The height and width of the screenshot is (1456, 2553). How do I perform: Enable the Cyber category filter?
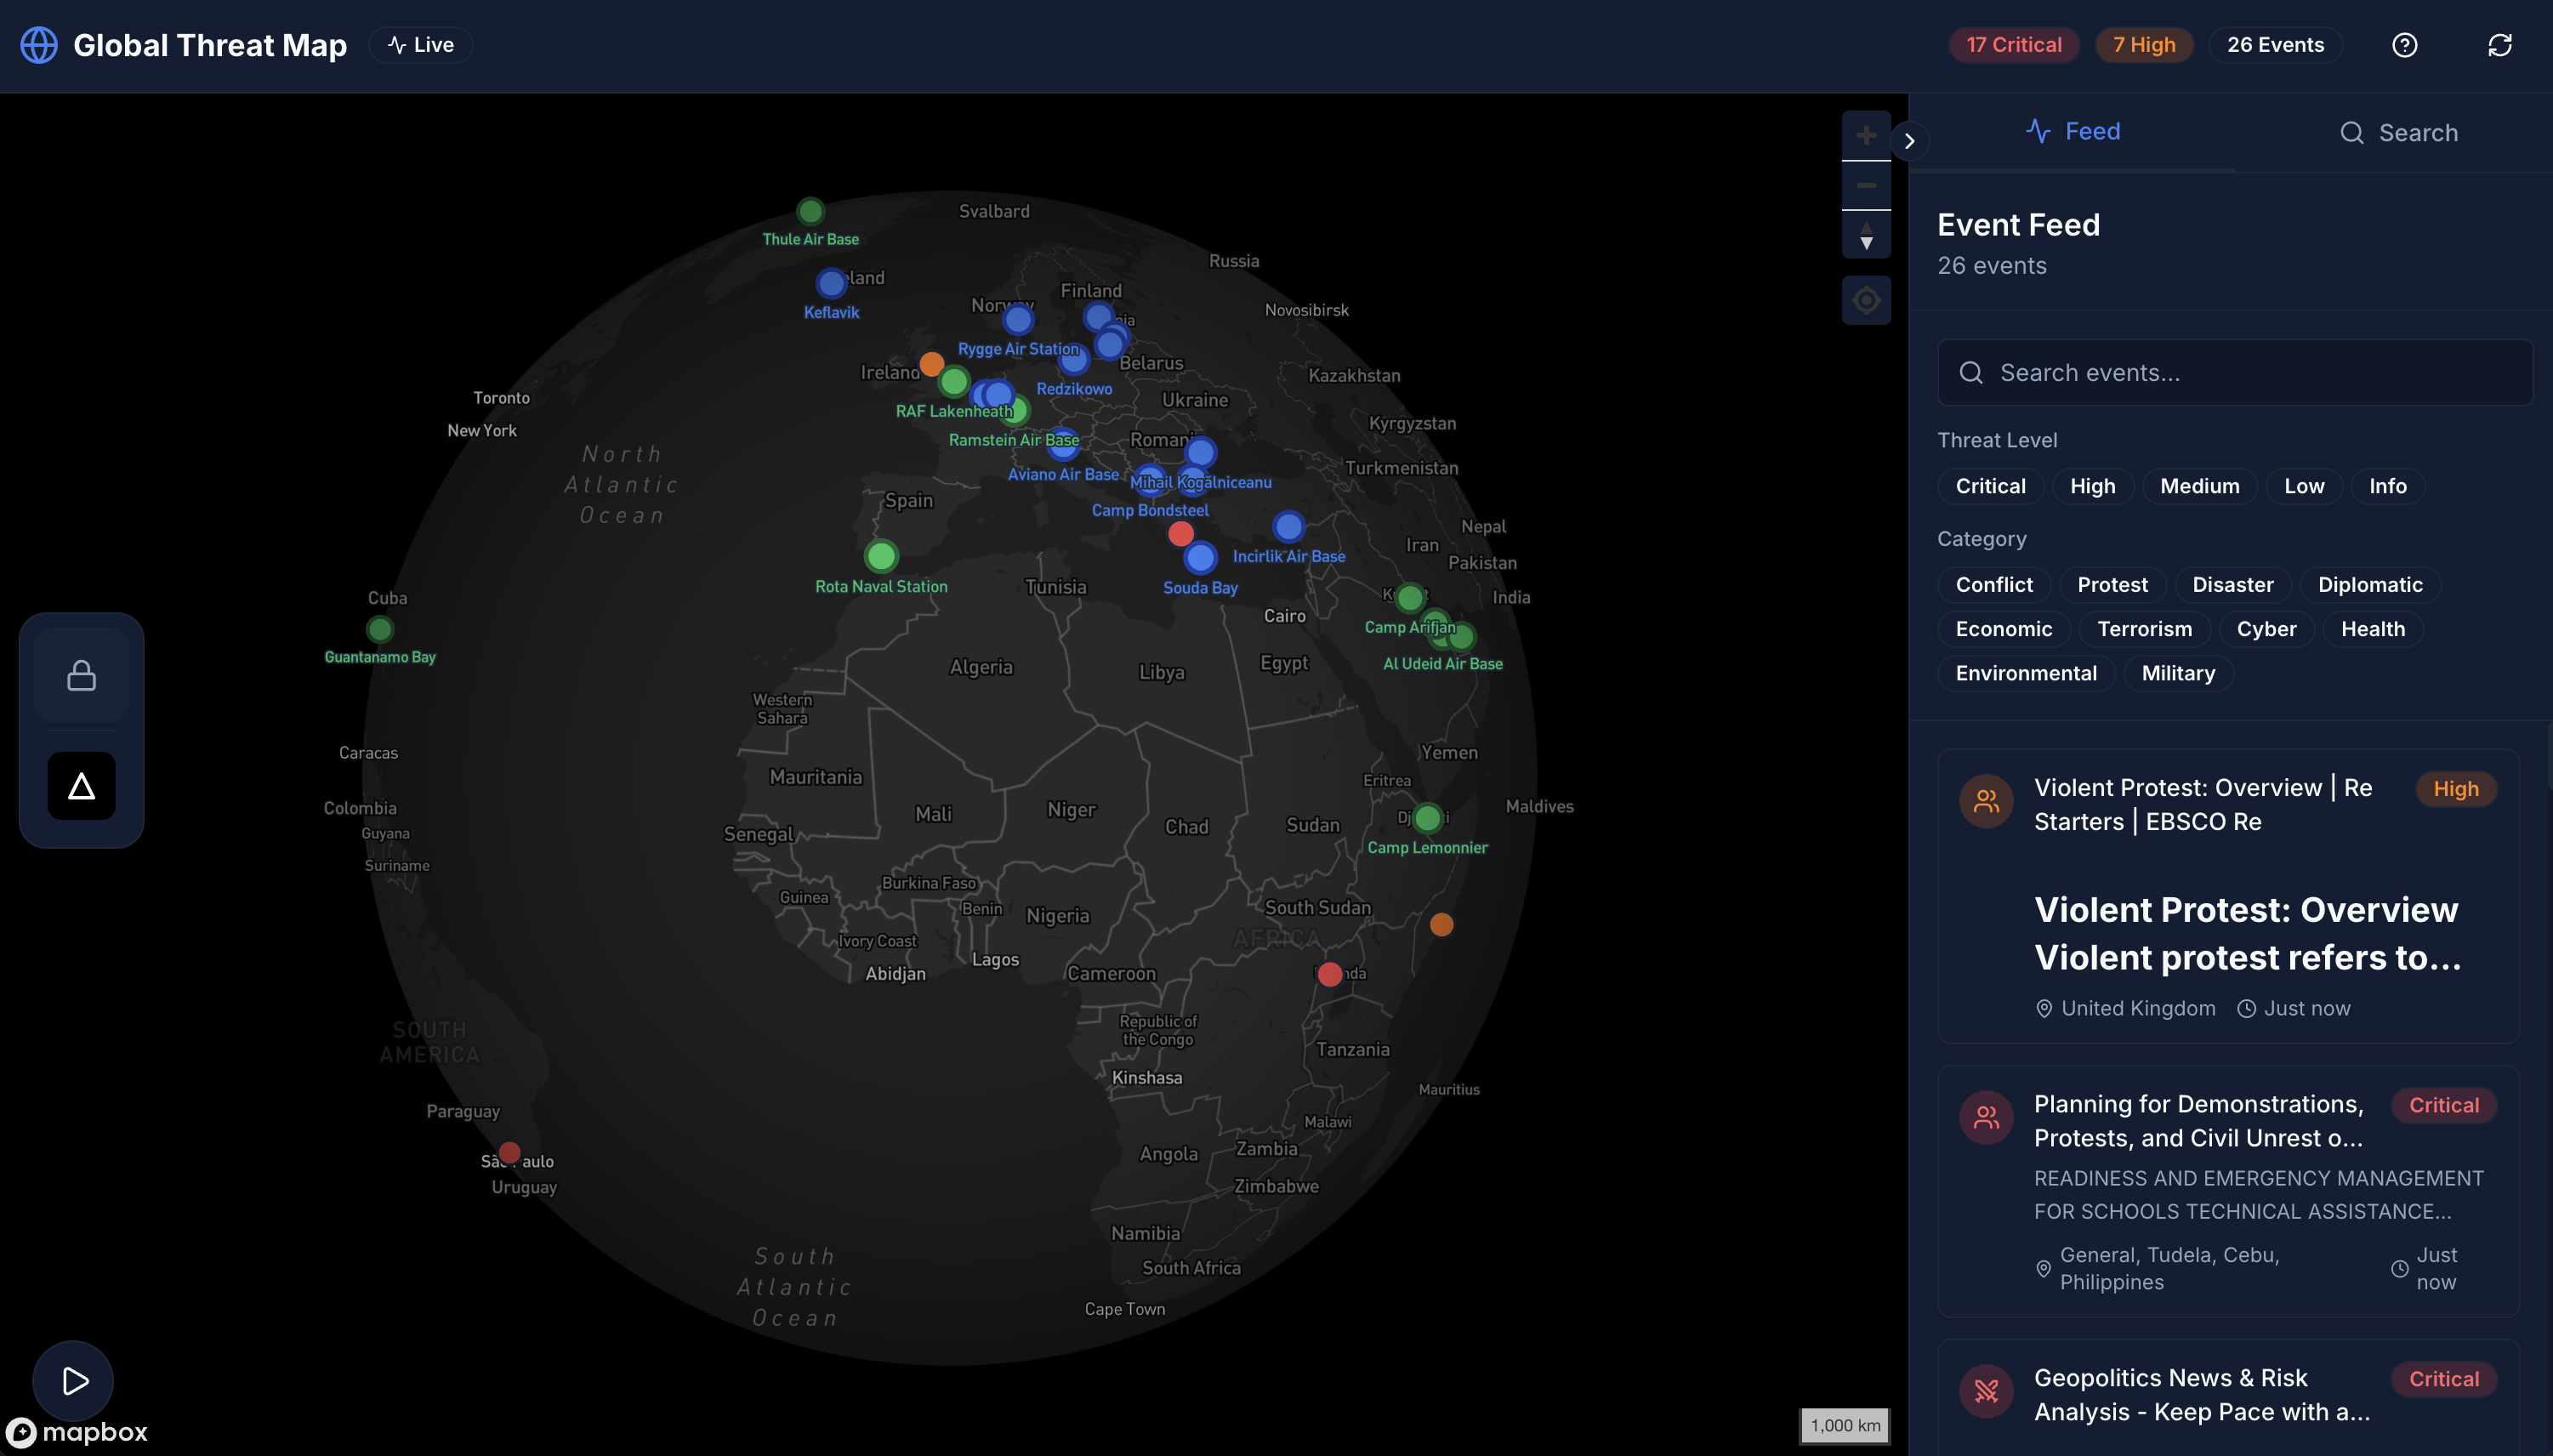[2266, 629]
